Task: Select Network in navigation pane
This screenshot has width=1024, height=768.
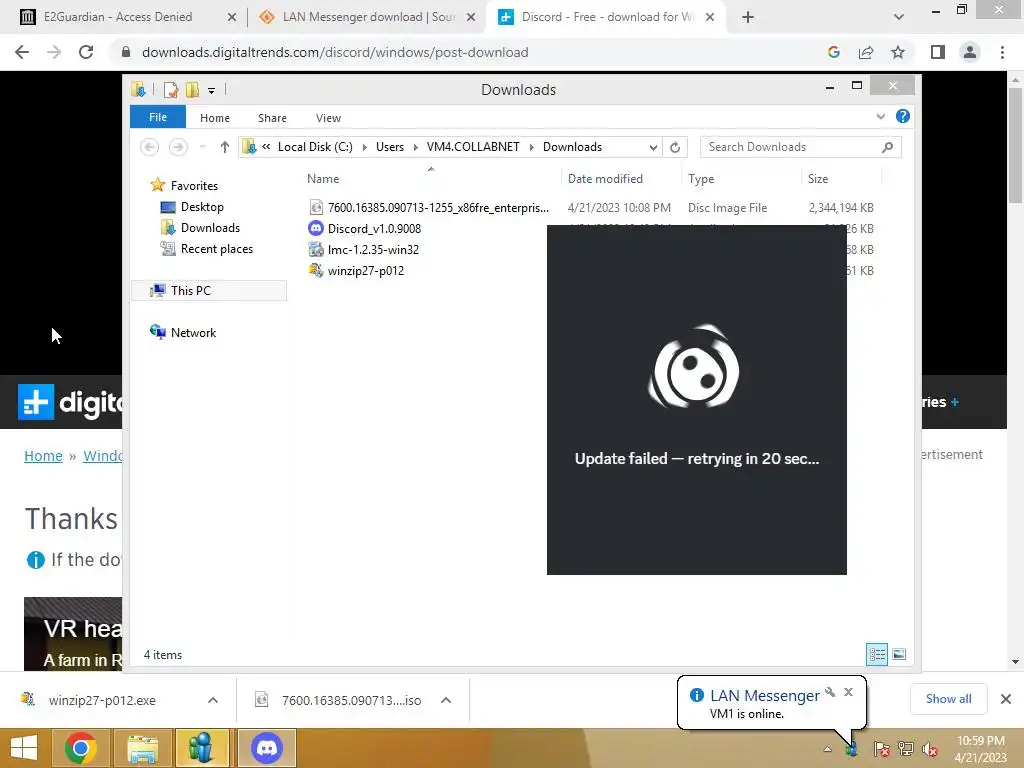Action: point(193,332)
